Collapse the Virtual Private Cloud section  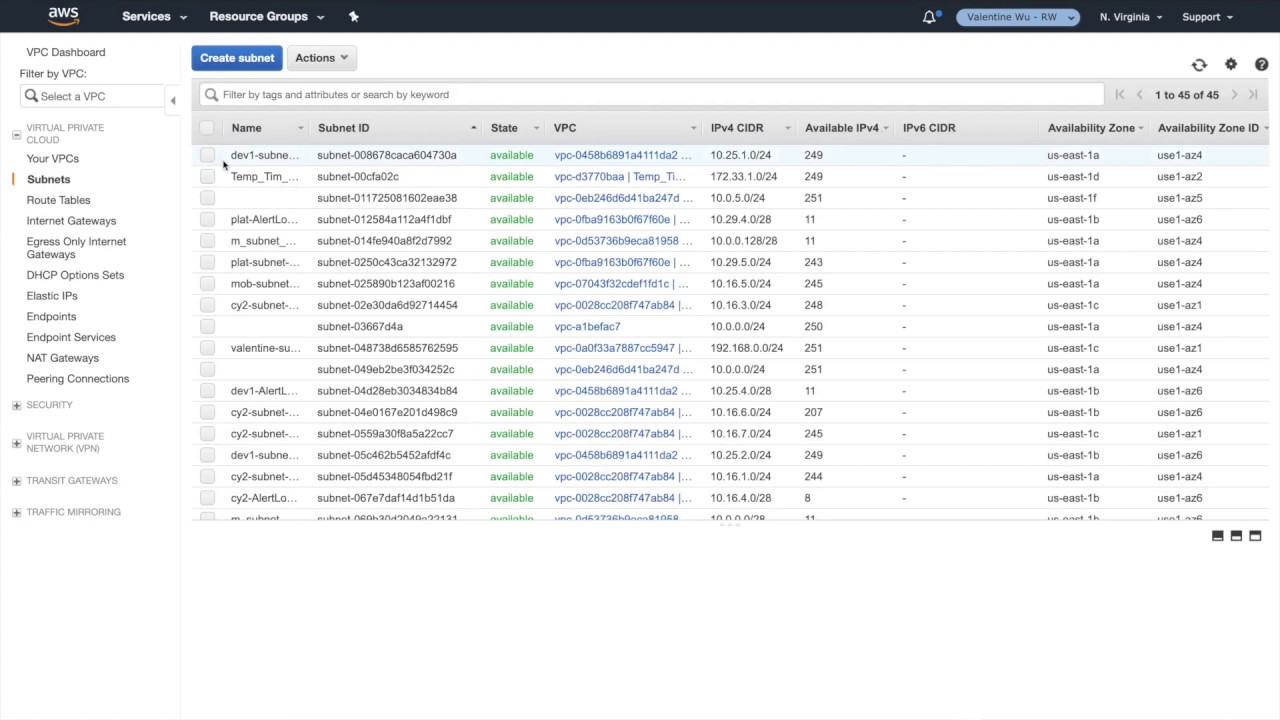tap(16, 134)
